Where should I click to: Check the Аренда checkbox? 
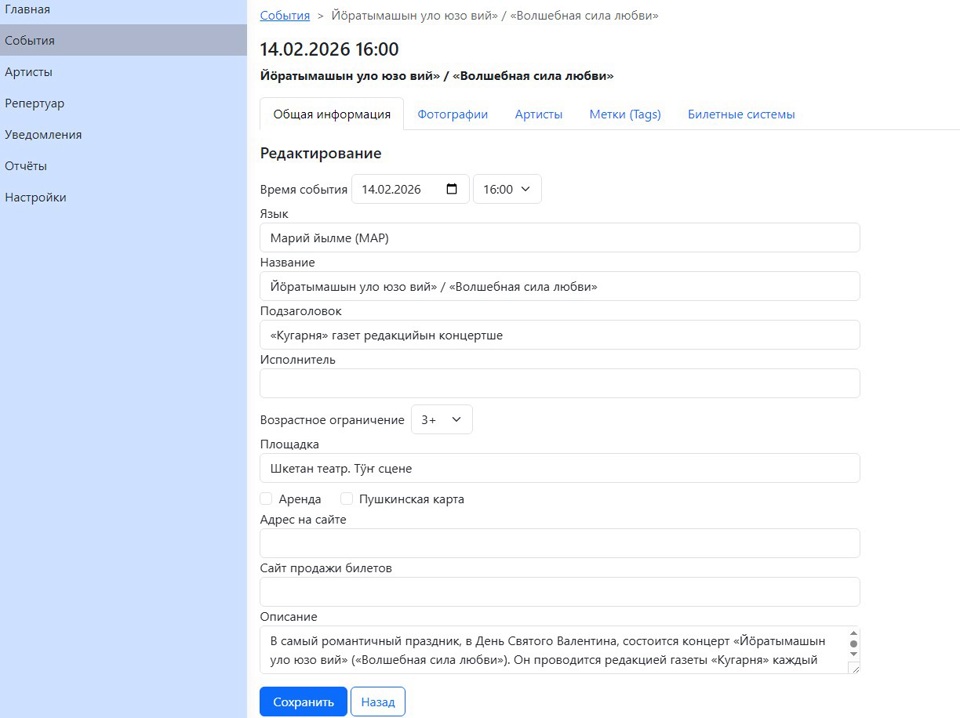[x=266, y=499]
